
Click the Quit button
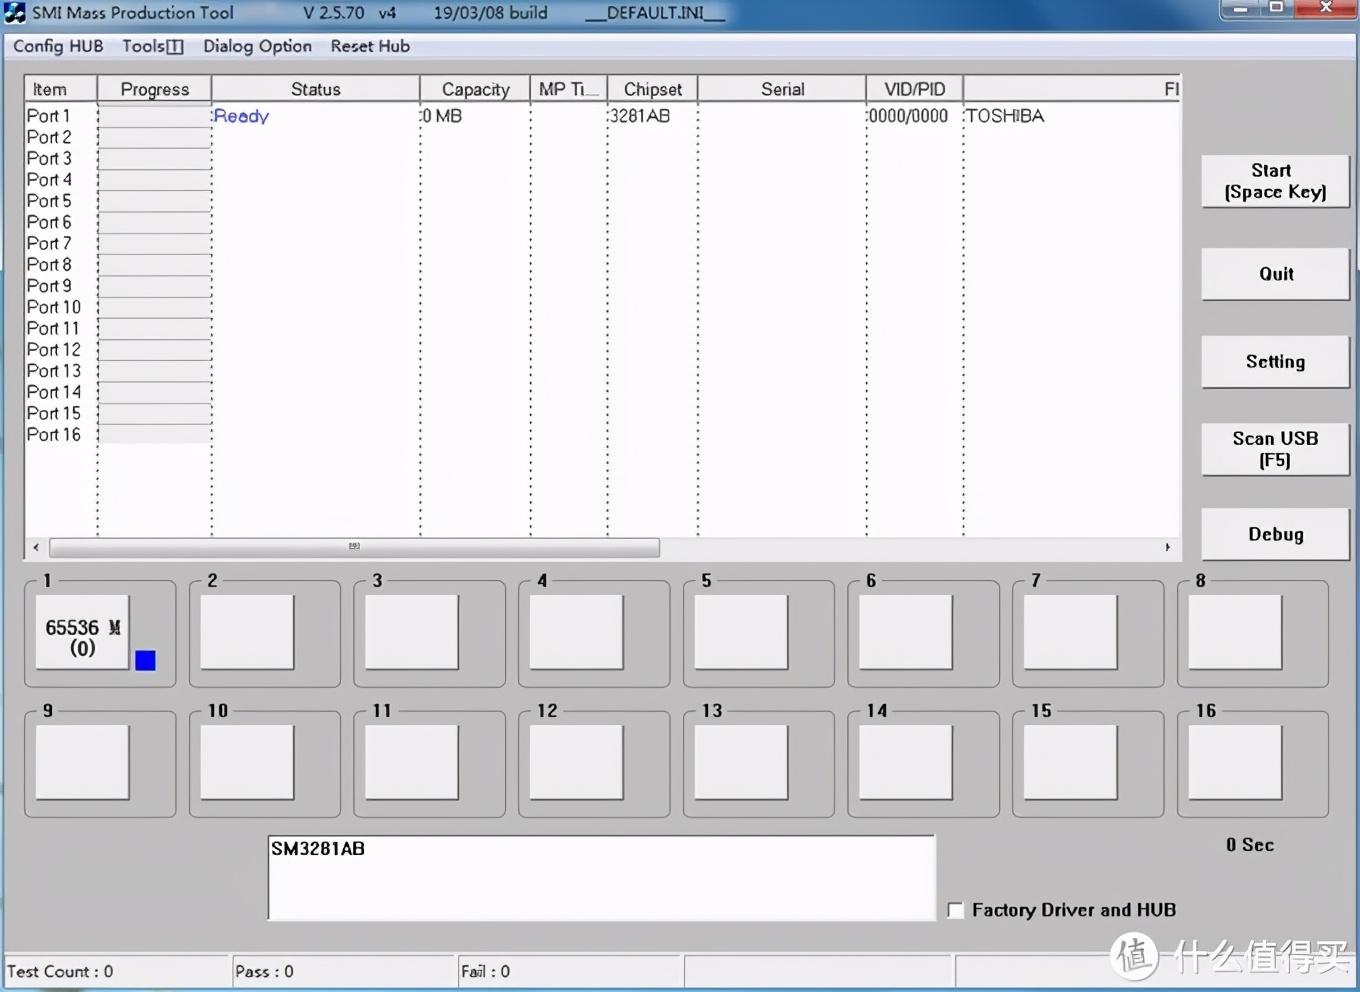click(1275, 274)
